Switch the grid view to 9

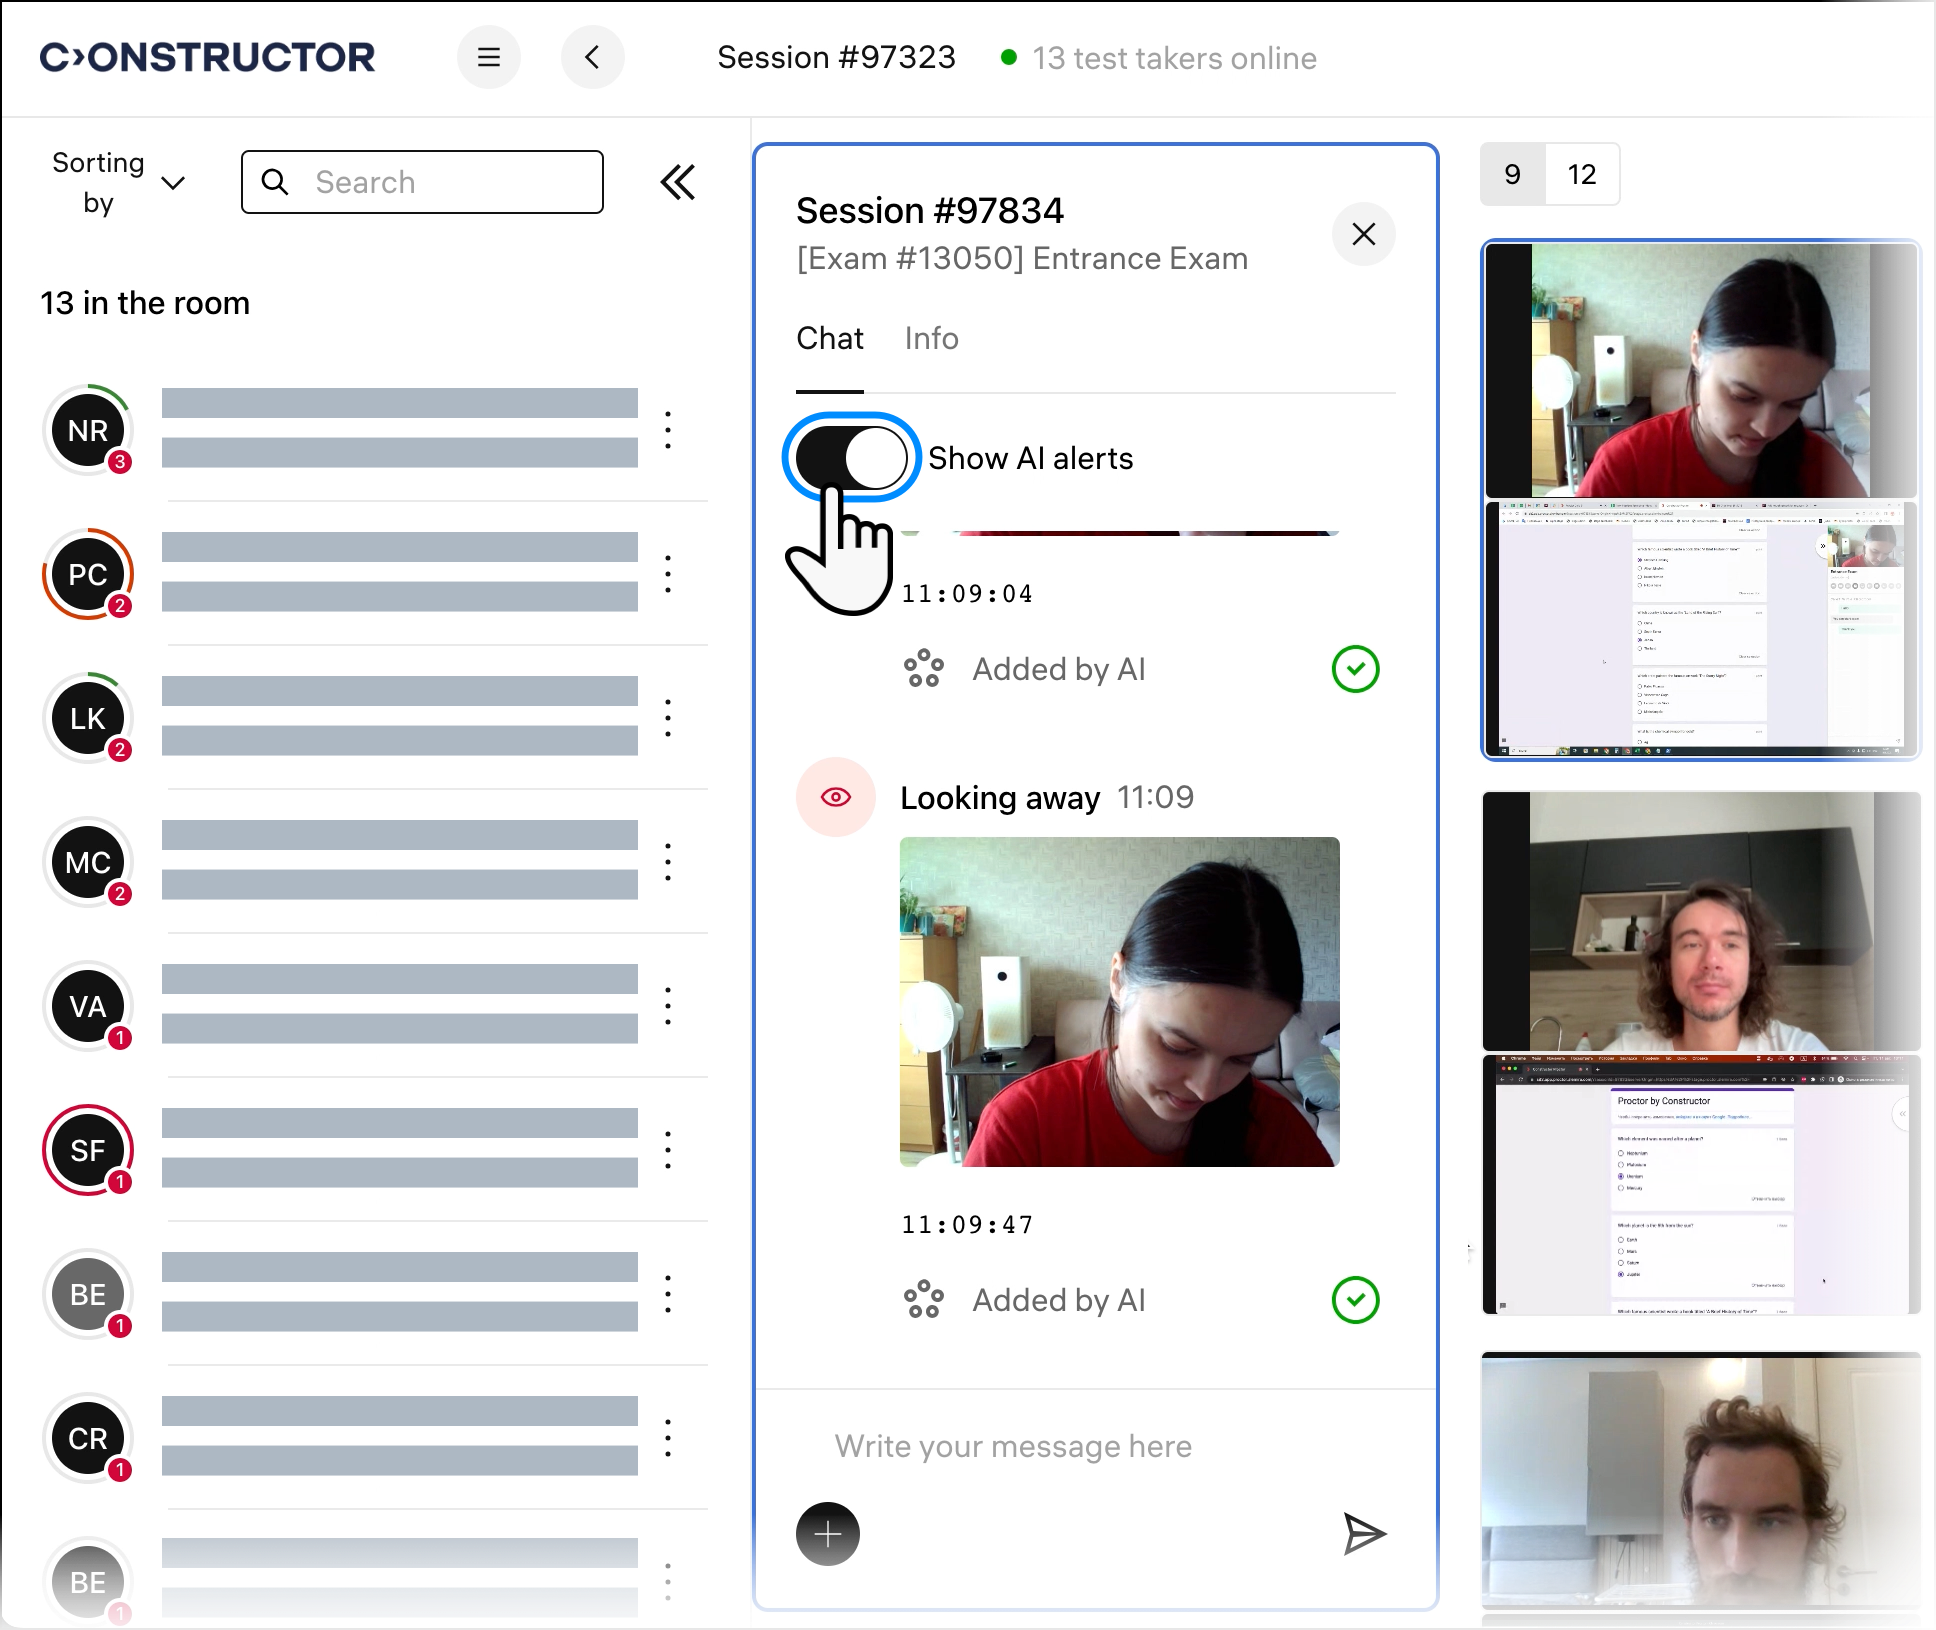click(1512, 175)
